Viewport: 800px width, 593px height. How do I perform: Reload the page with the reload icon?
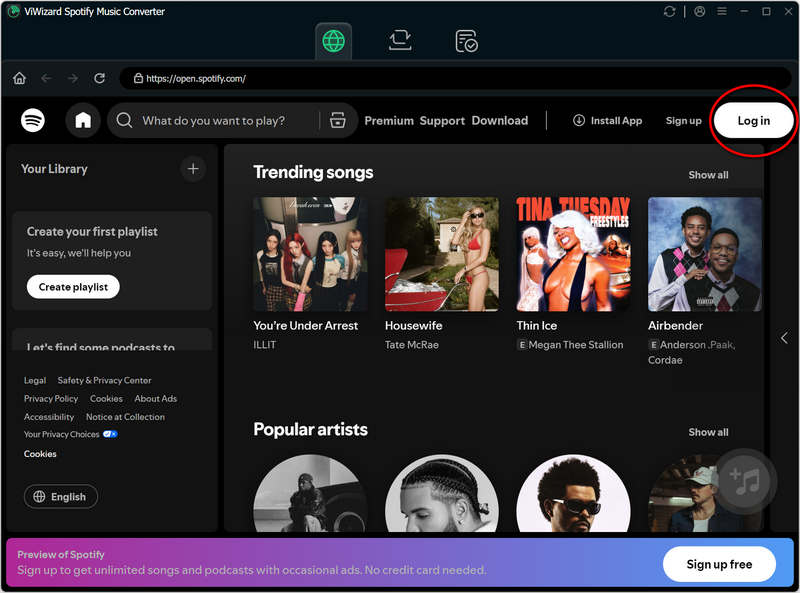[x=99, y=78]
